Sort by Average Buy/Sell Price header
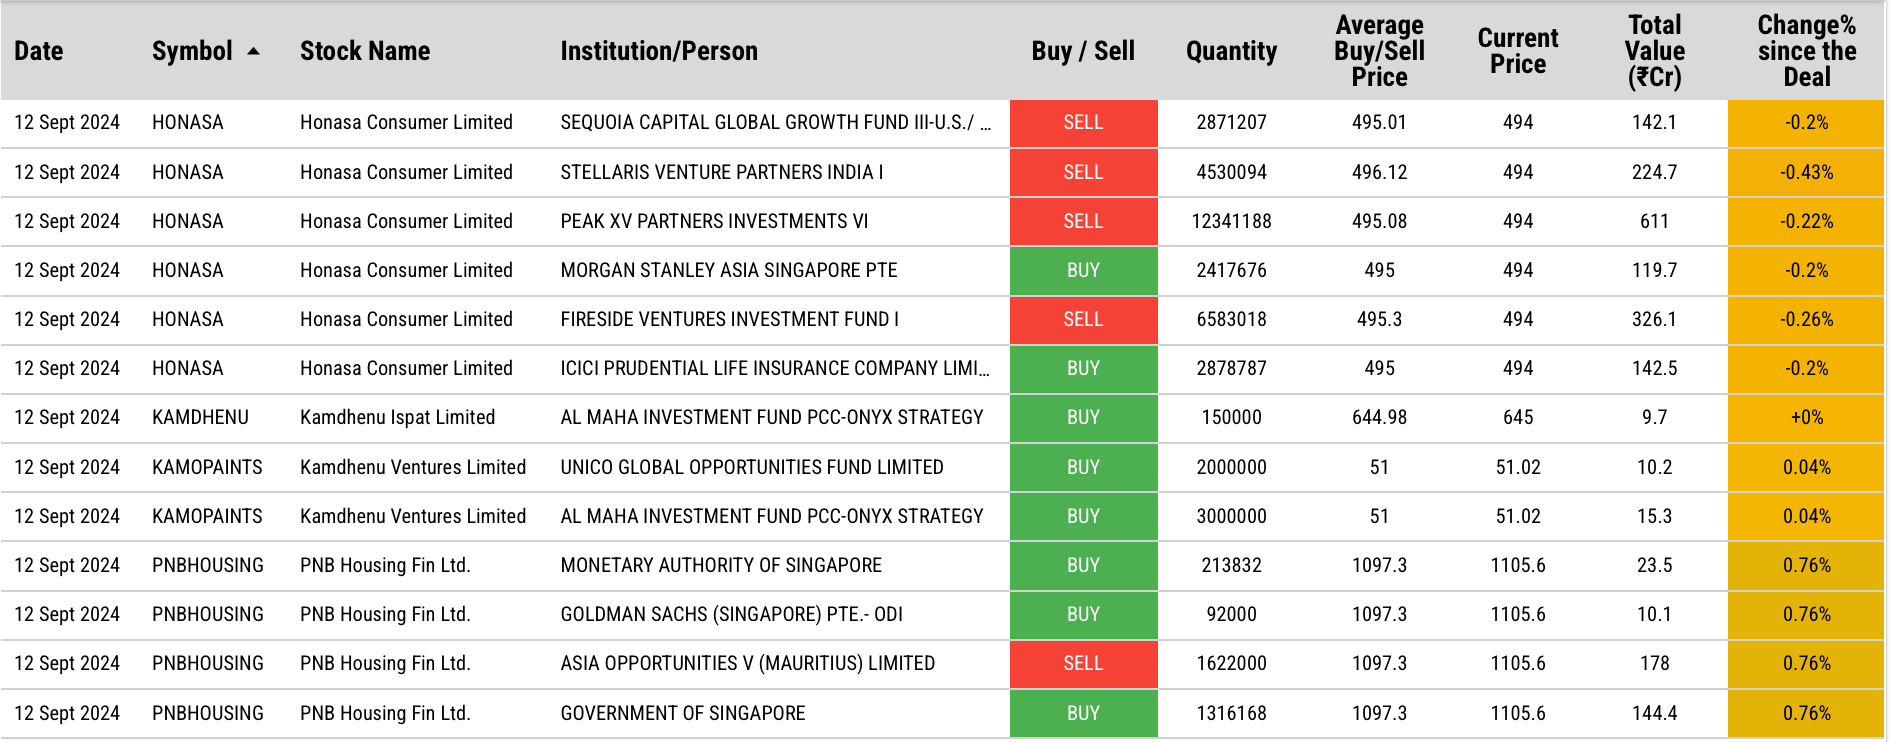The image size is (1890, 742). pos(1379,51)
